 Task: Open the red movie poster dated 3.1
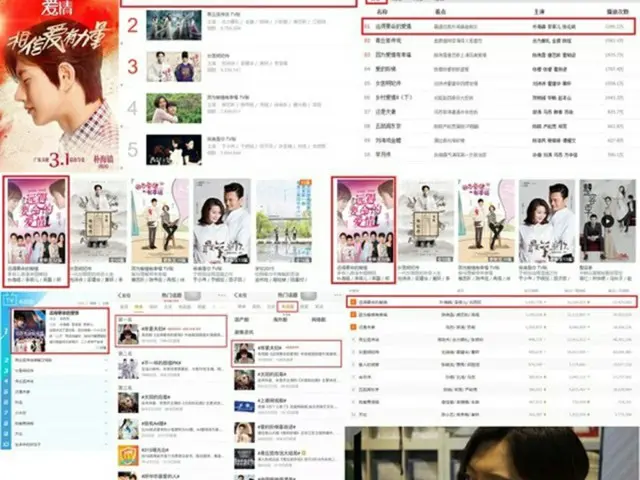click(x=60, y=86)
